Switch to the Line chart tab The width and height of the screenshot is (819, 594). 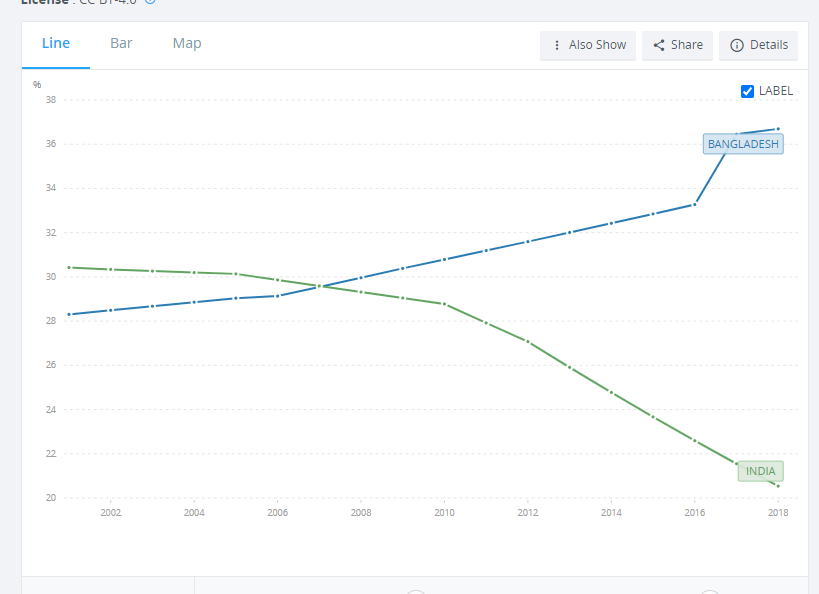pyautogui.click(x=56, y=44)
